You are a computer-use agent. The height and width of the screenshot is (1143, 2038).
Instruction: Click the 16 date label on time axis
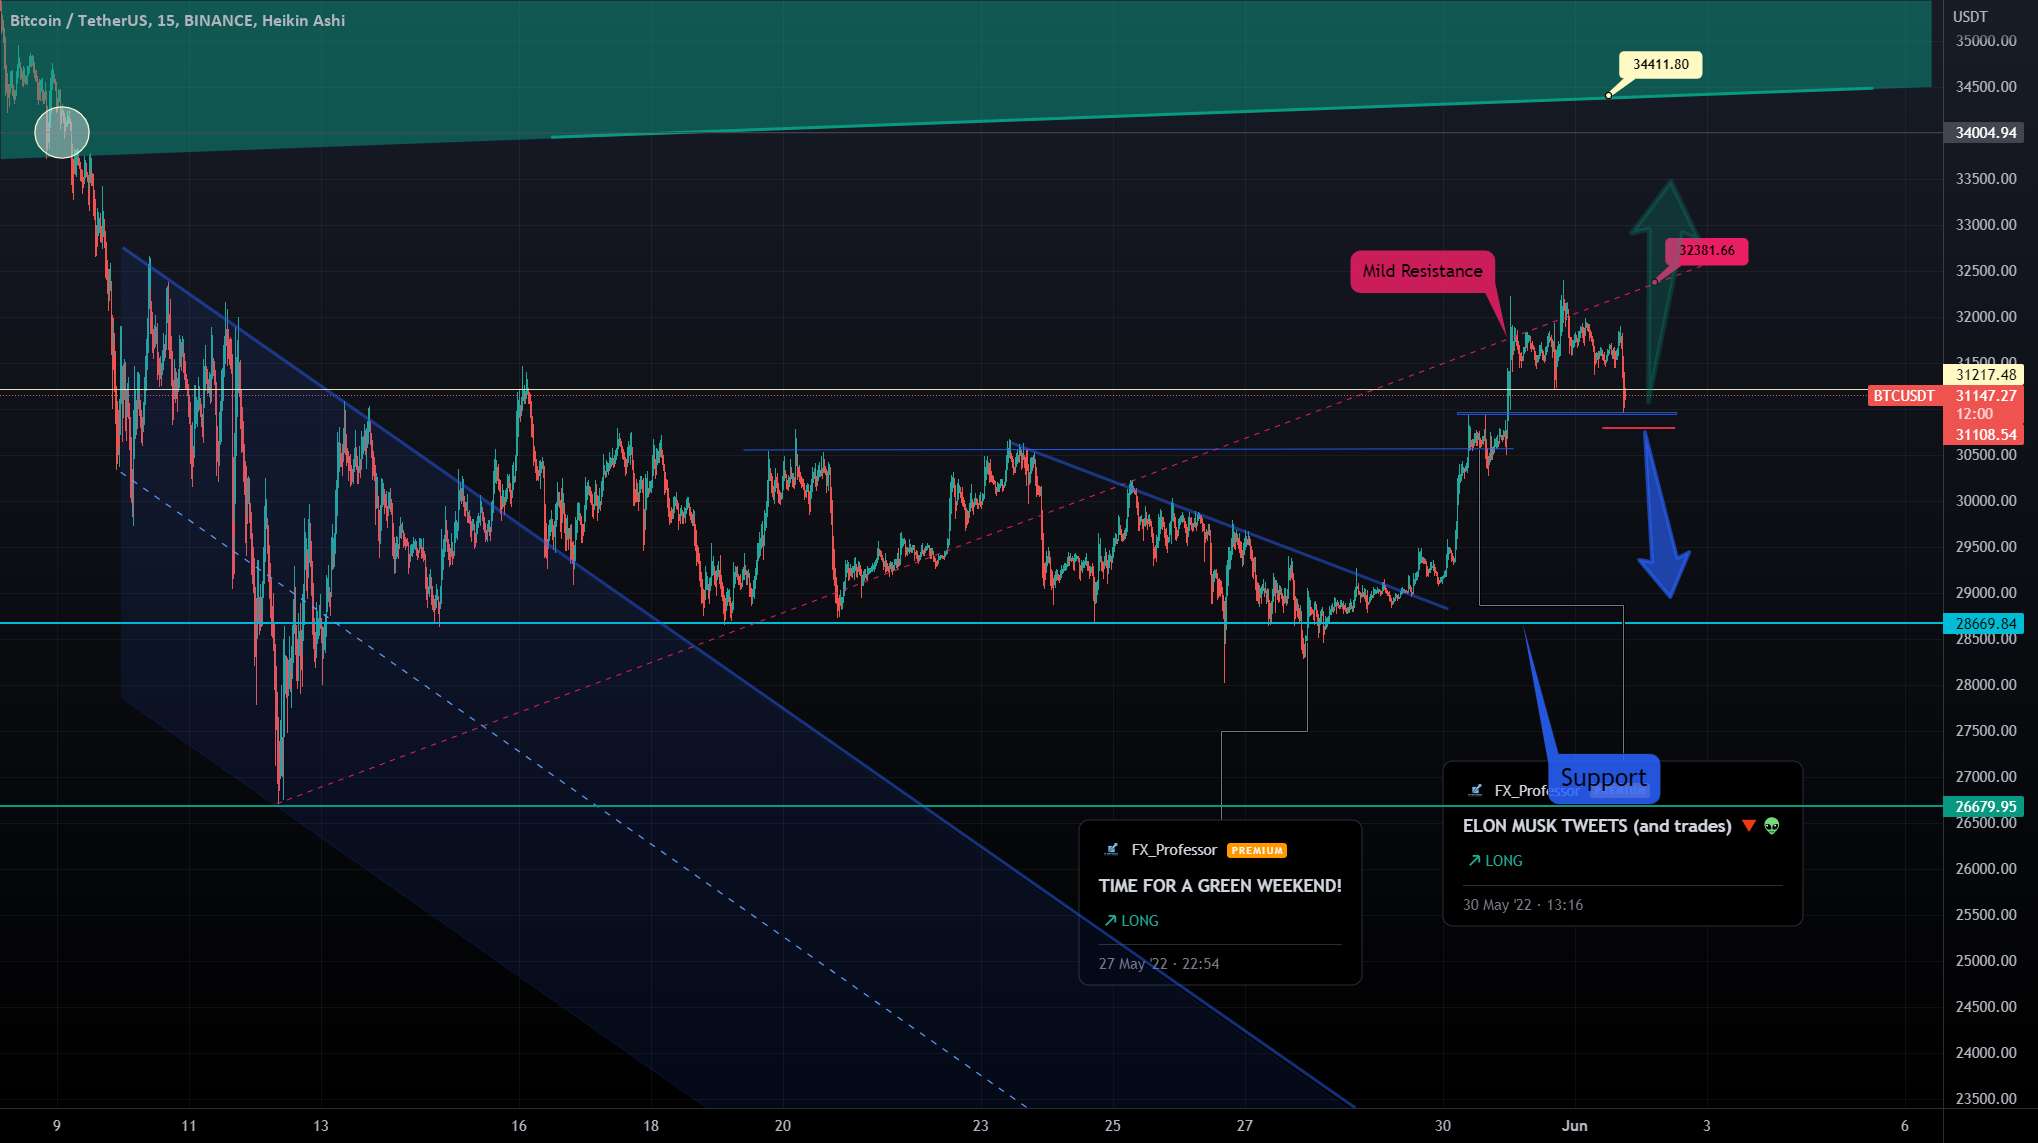click(x=519, y=1126)
